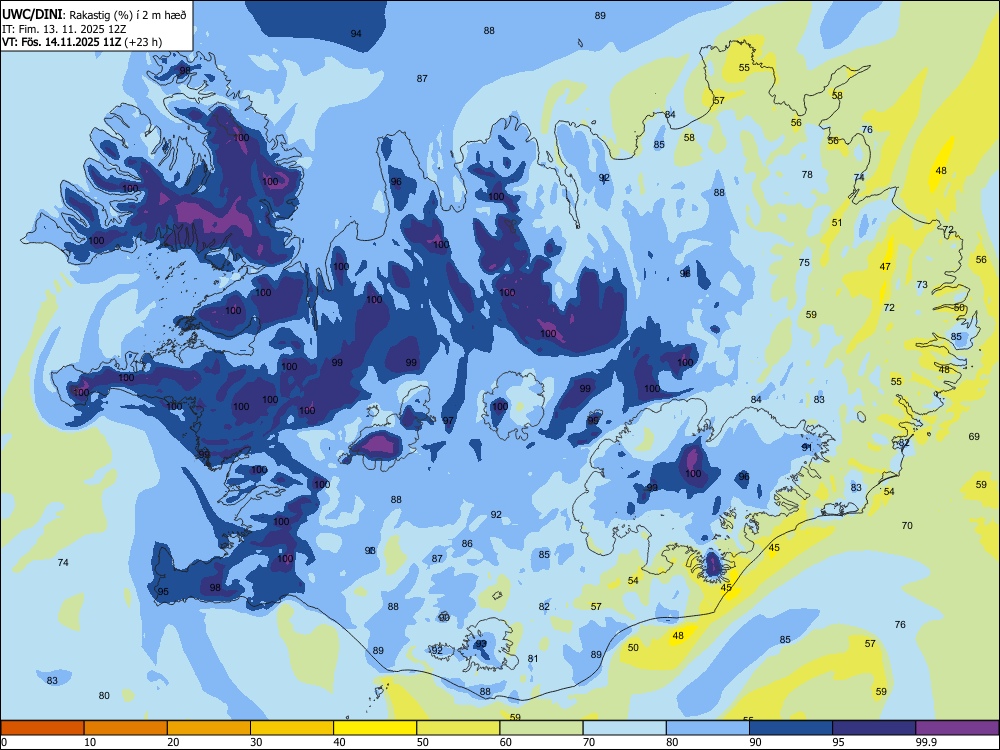Click the humidity value 97 on the map
The height and width of the screenshot is (750, 1000).
(448, 420)
